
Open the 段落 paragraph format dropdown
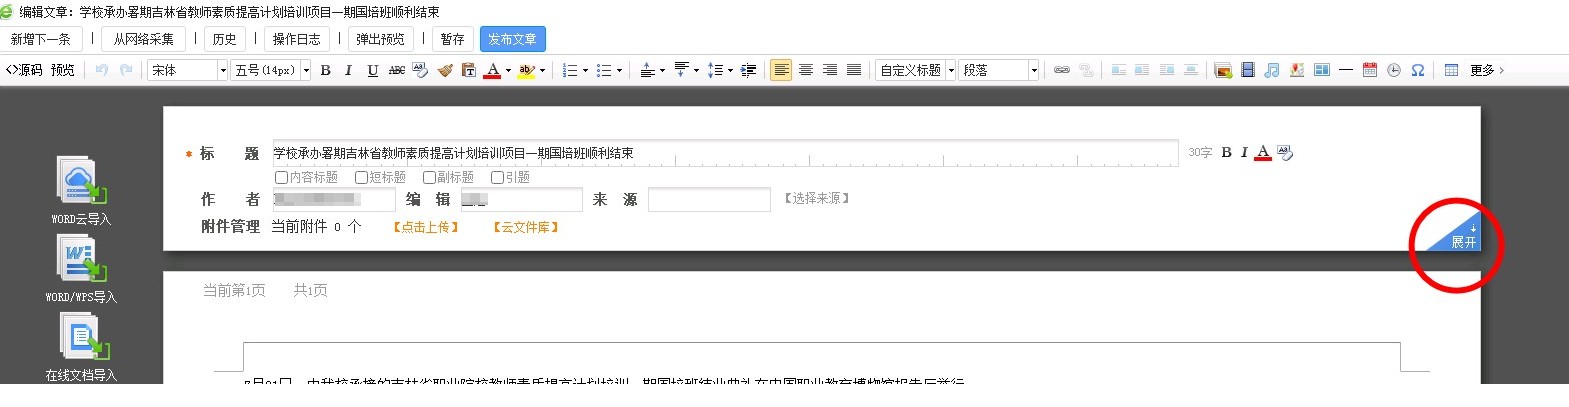coord(1000,70)
